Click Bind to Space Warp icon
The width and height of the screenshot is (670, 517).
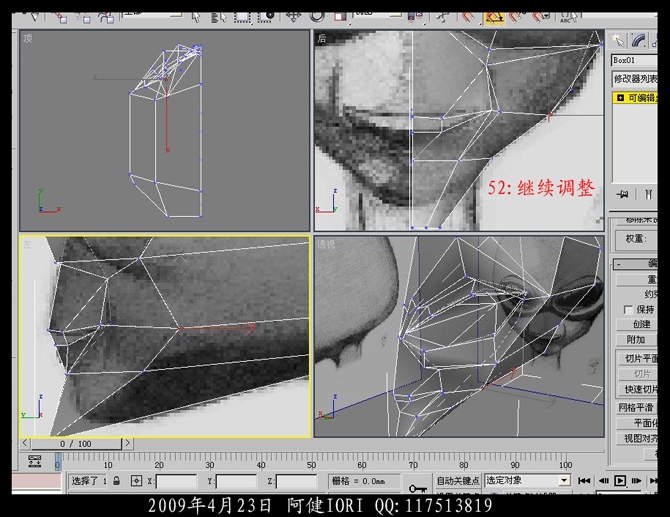coord(106,17)
